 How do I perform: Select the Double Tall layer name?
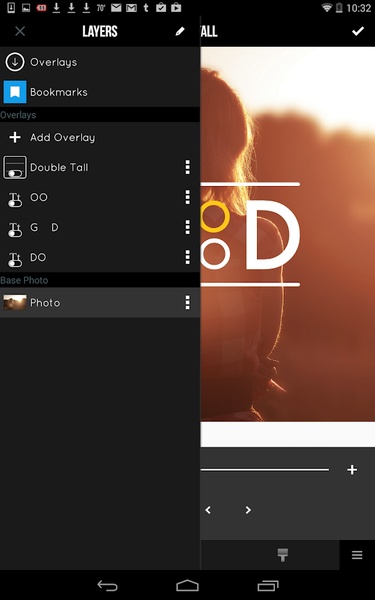59,167
